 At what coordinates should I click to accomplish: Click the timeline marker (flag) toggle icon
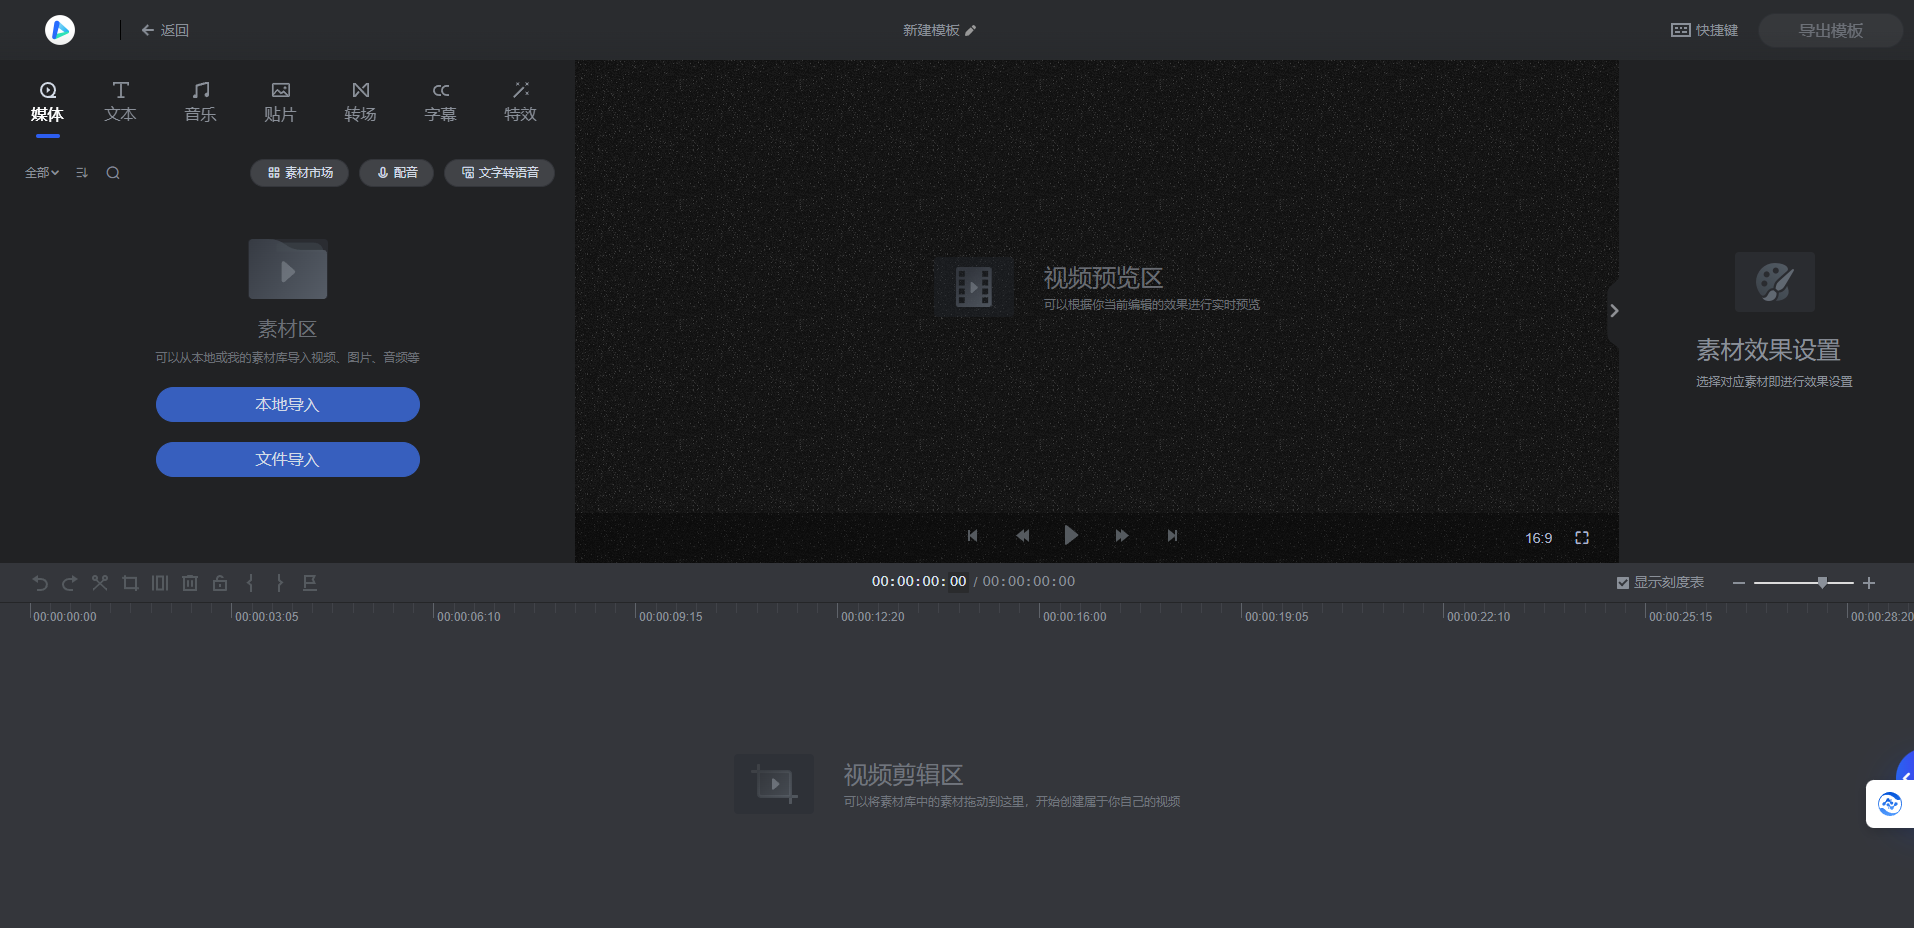(310, 583)
